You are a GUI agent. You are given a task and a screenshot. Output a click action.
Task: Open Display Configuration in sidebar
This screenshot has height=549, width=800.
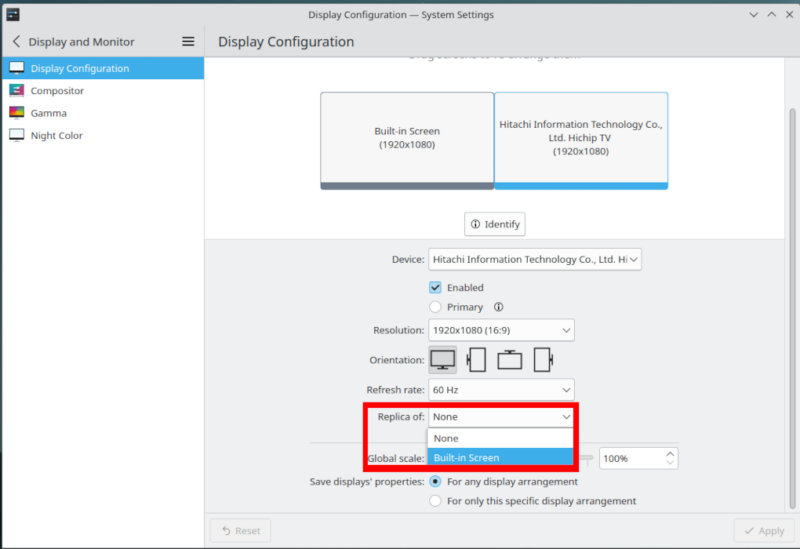click(103, 68)
